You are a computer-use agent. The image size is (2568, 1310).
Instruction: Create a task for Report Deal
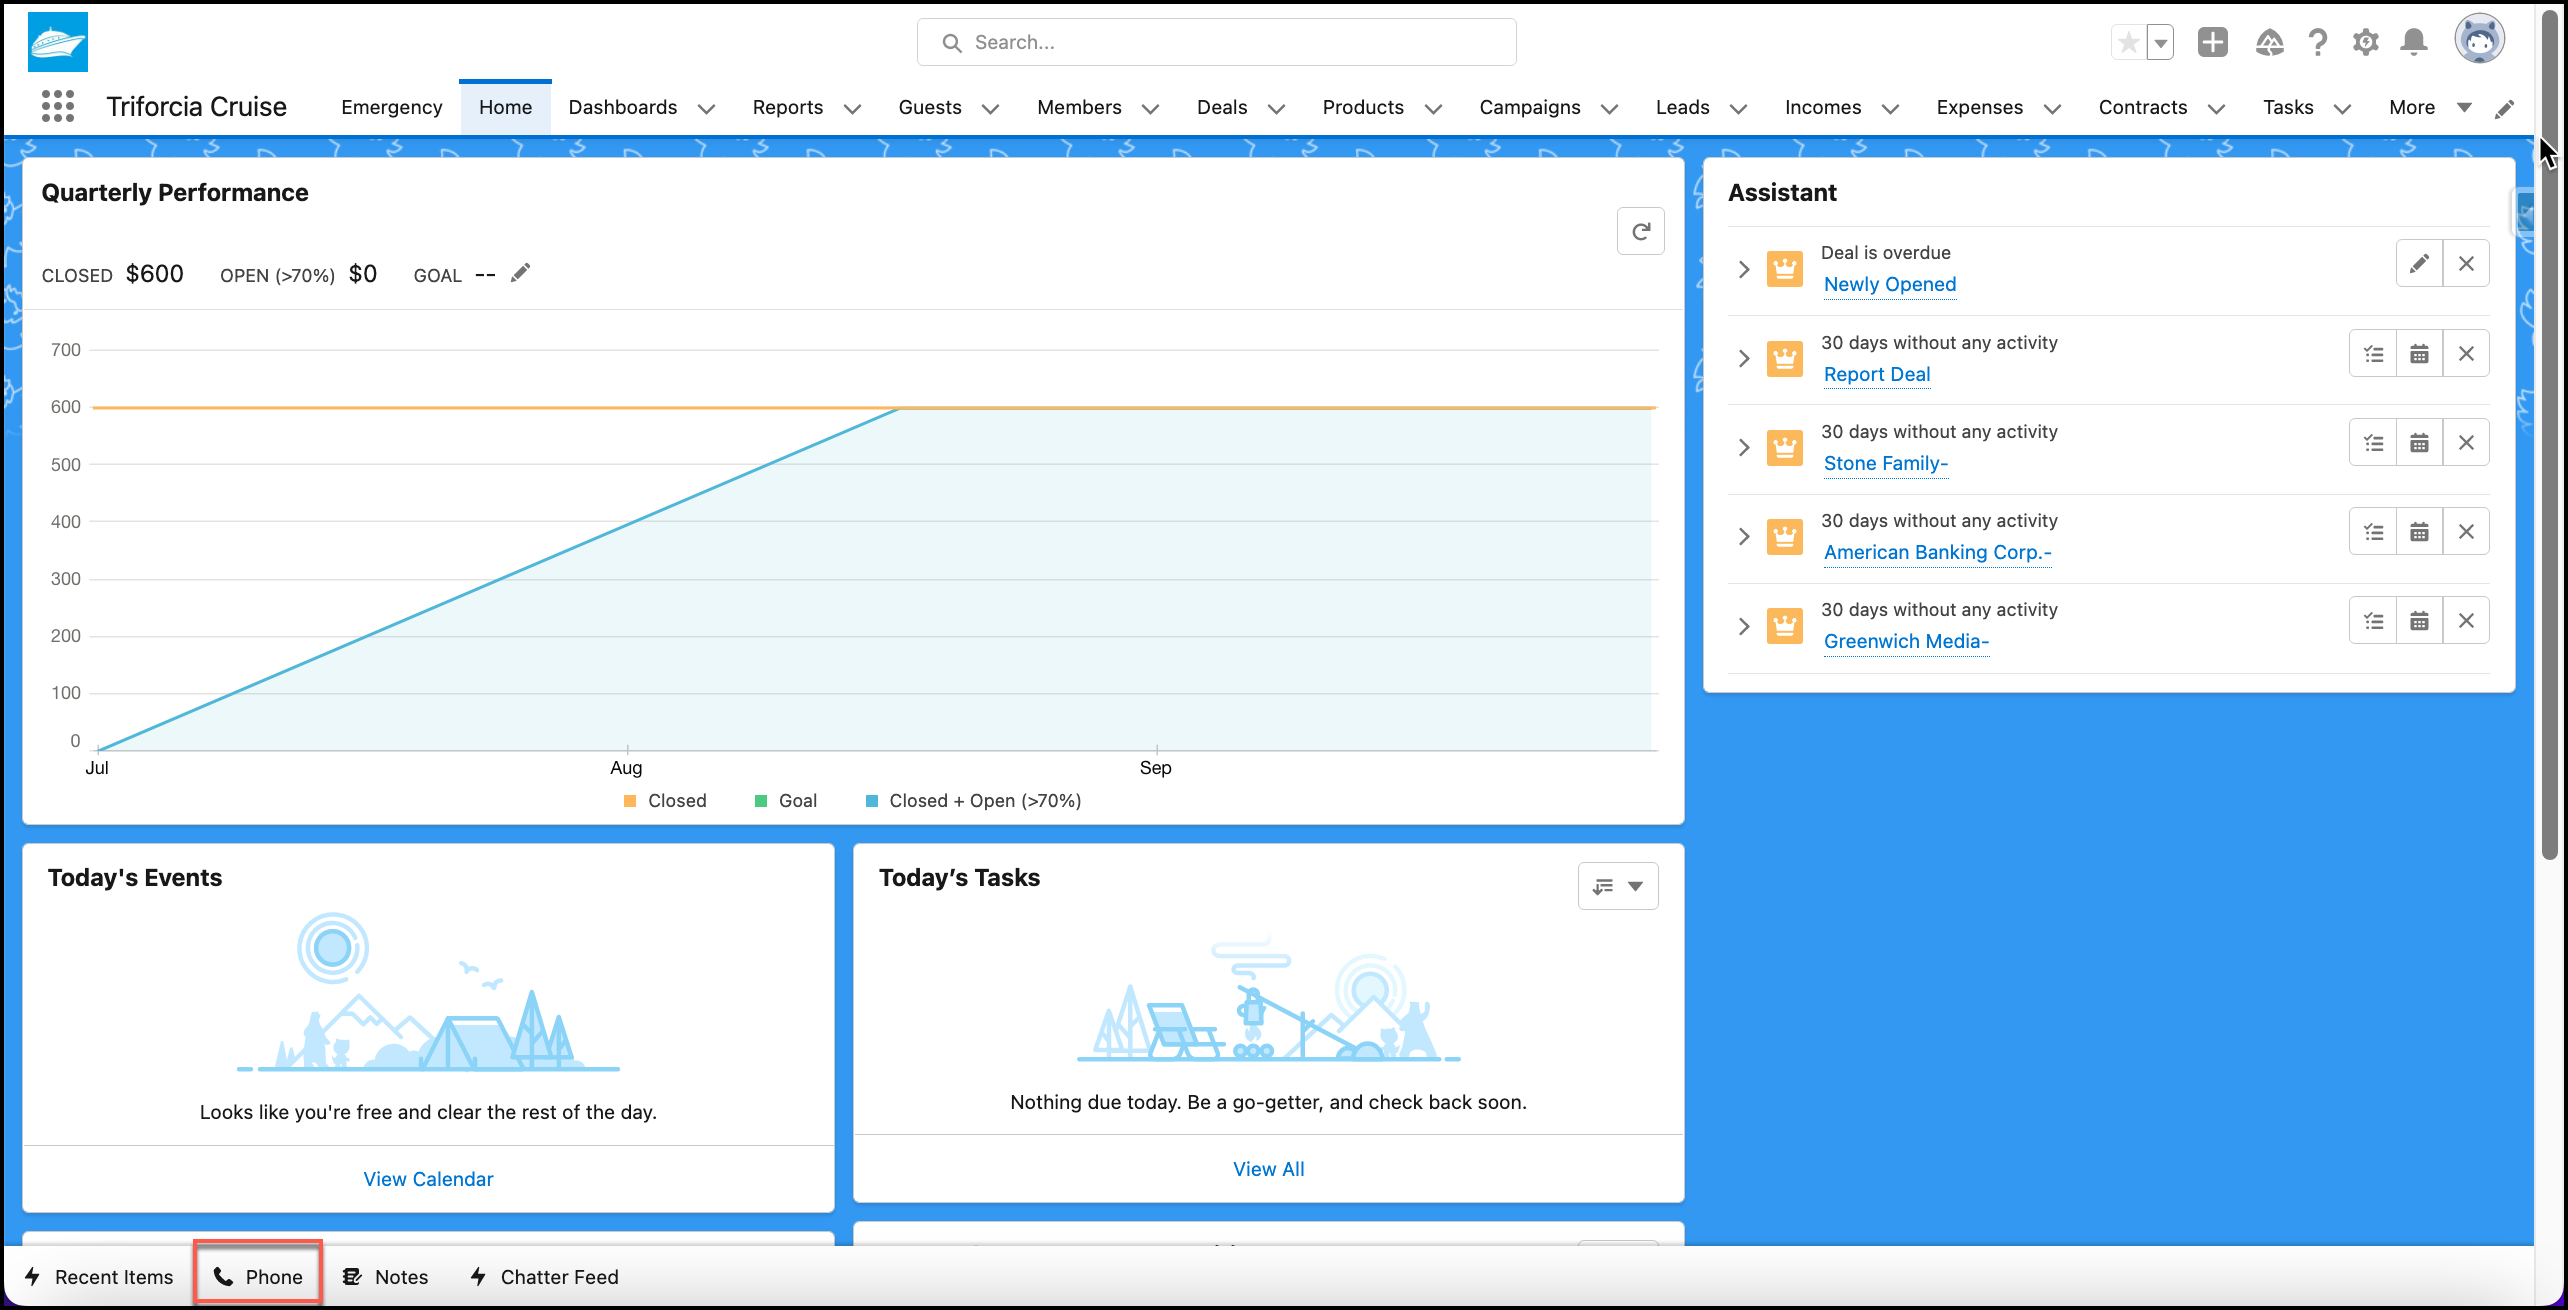tap(2373, 354)
